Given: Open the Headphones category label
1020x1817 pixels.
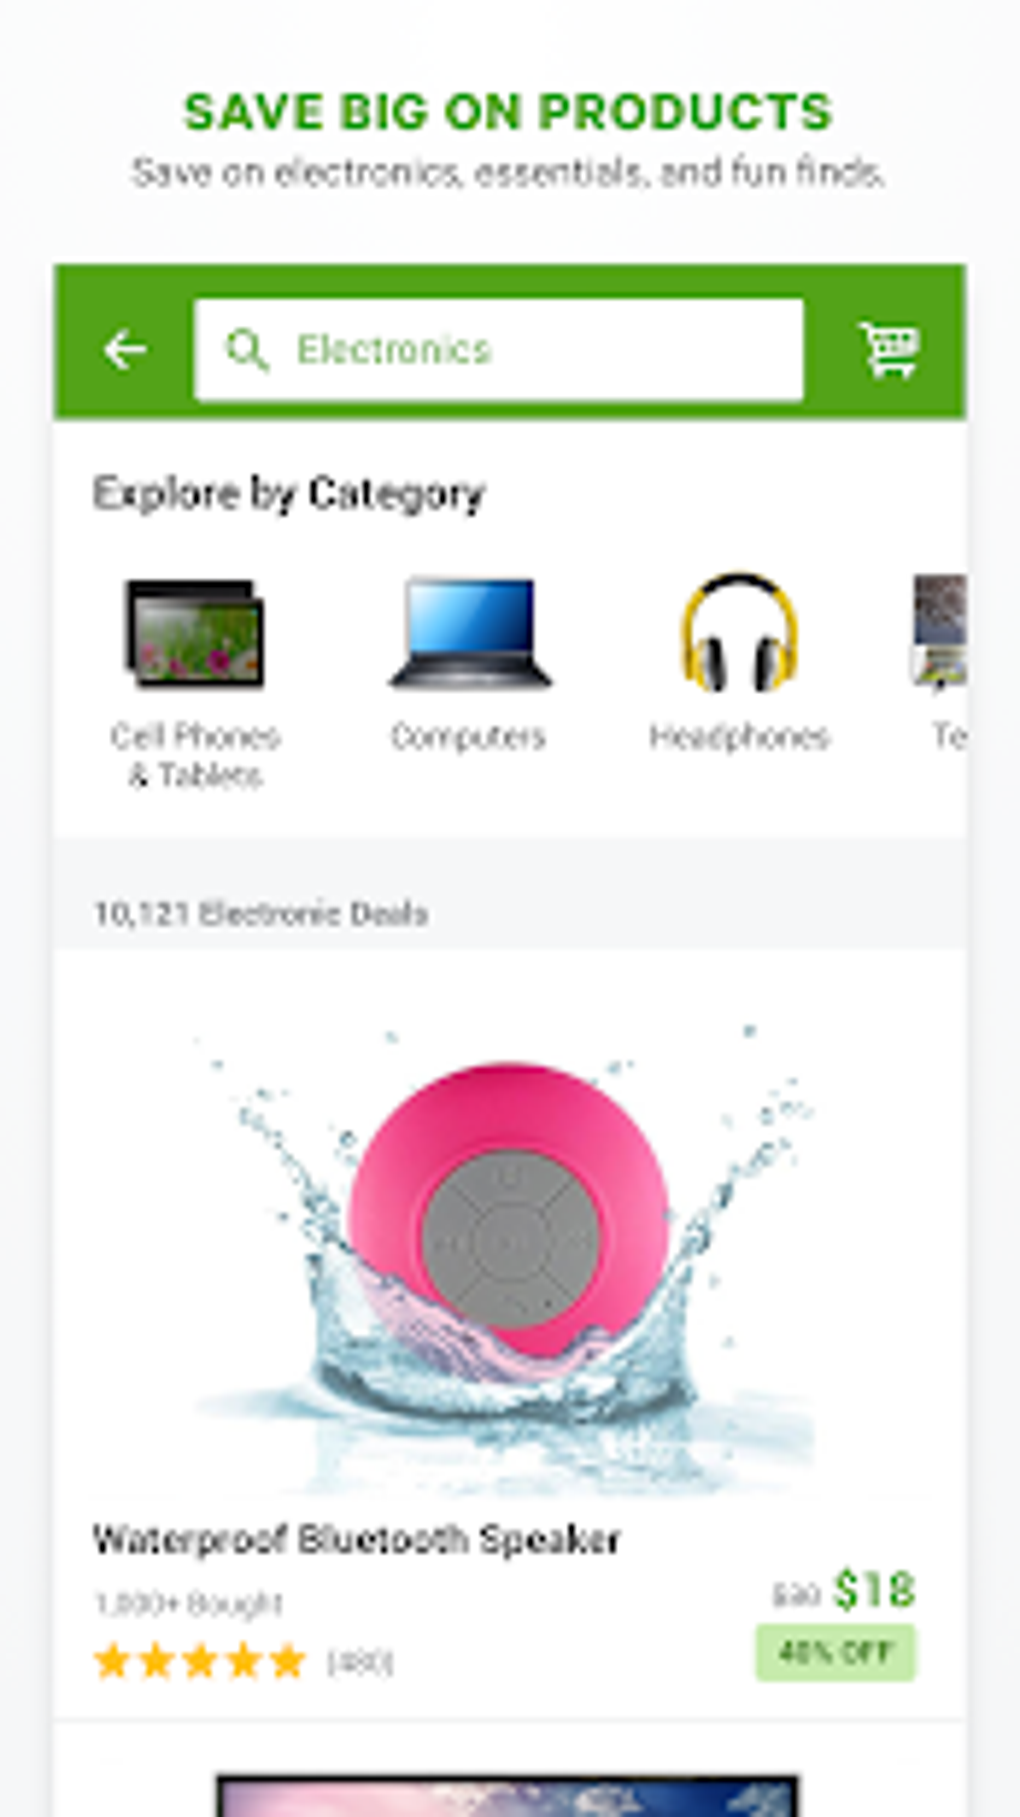Looking at the screenshot, I should [x=739, y=737].
